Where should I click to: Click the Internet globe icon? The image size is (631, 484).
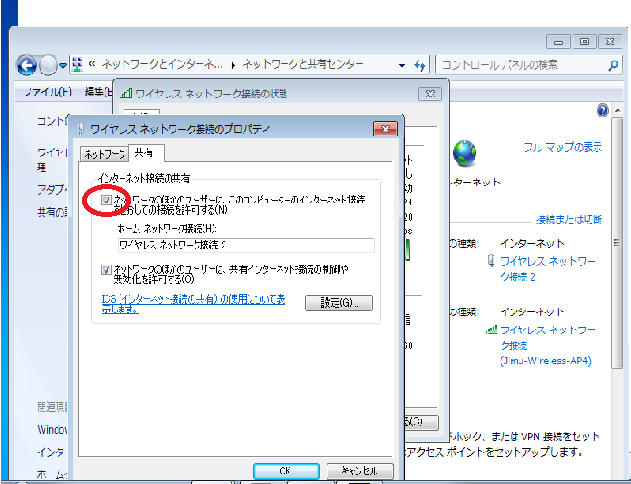pos(465,153)
